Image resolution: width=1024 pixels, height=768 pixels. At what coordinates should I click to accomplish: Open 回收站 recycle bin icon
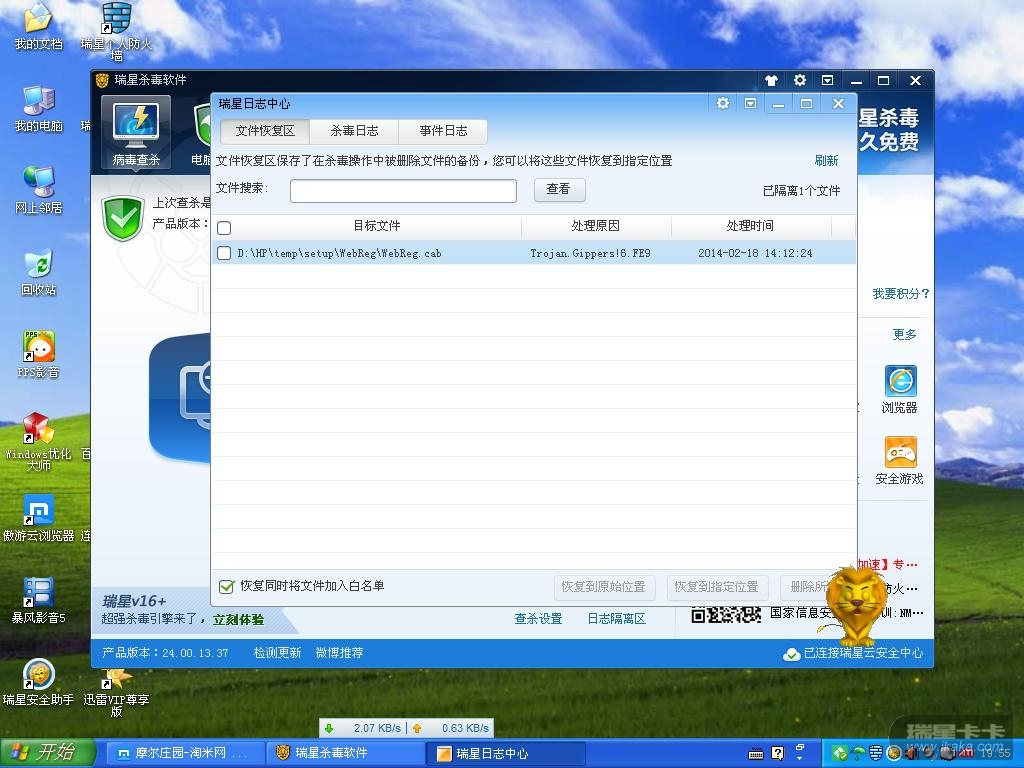point(39,272)
